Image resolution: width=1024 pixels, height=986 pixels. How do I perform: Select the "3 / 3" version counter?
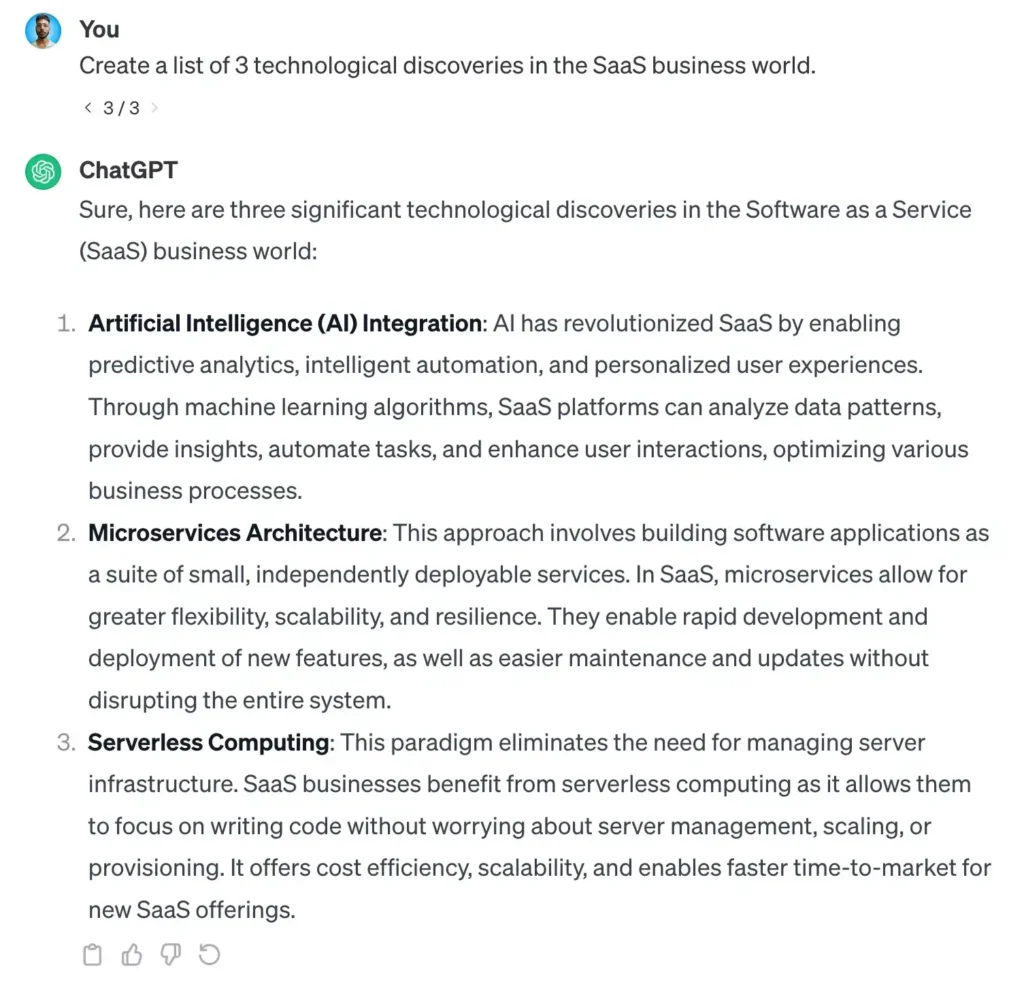(121, 108)
